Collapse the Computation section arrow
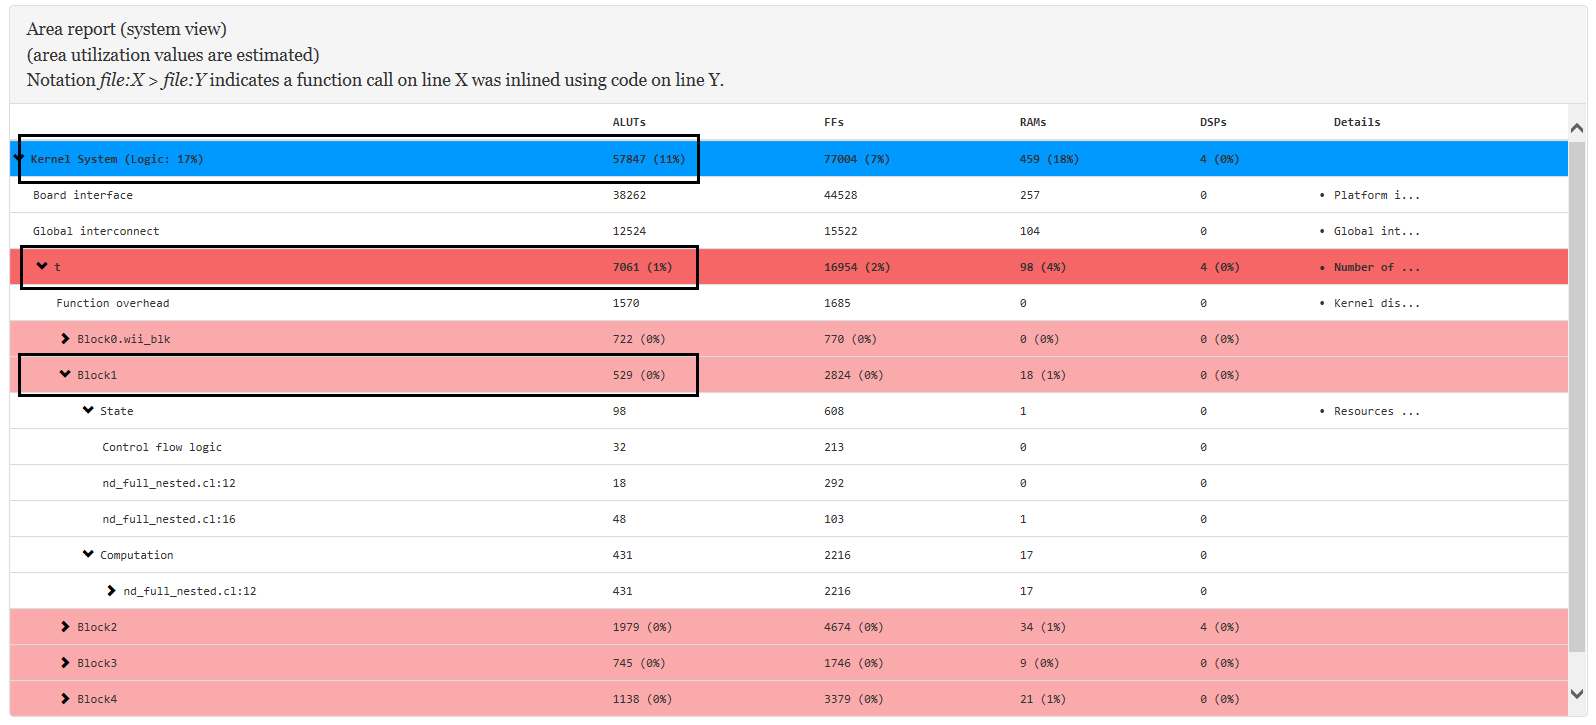The width and height of the screenshot is (1596, 725). pos(88,554)
